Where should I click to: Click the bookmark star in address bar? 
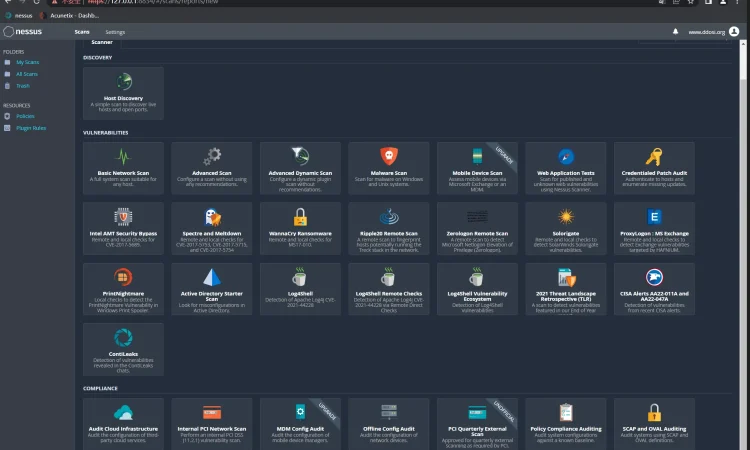(691, 2)
